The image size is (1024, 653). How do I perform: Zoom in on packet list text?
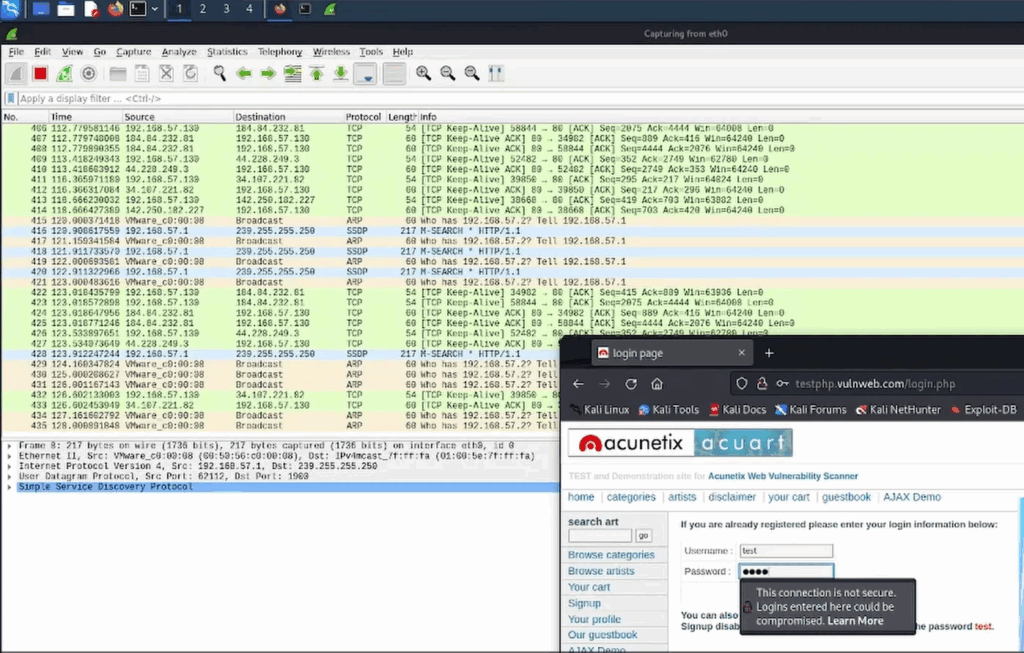point(423,73)
